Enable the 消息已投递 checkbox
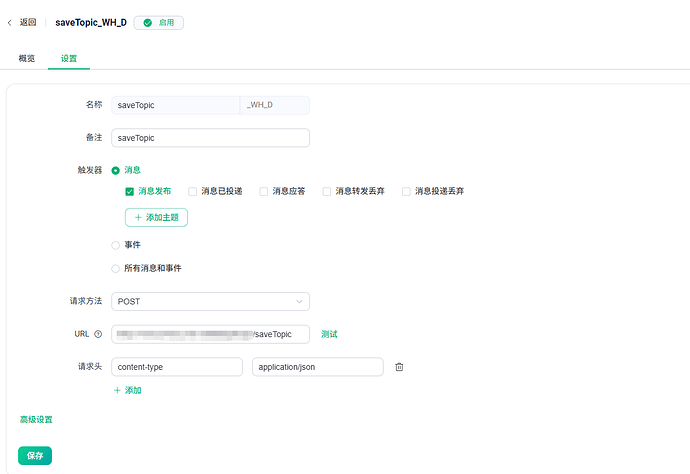This screenshot has height=474, width=690. click(x=193, y=191)
